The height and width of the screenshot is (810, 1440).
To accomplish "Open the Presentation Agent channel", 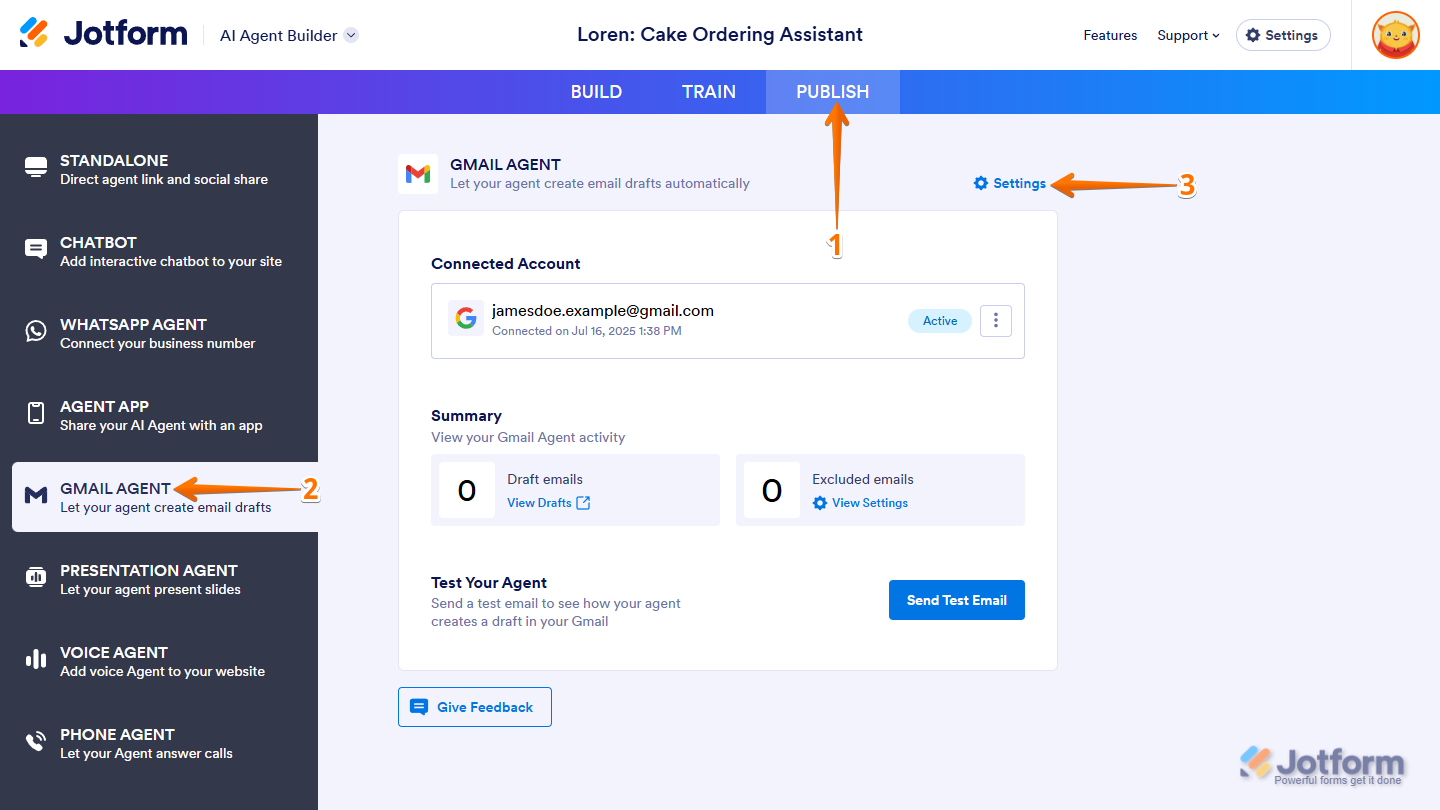I will 160,580.
